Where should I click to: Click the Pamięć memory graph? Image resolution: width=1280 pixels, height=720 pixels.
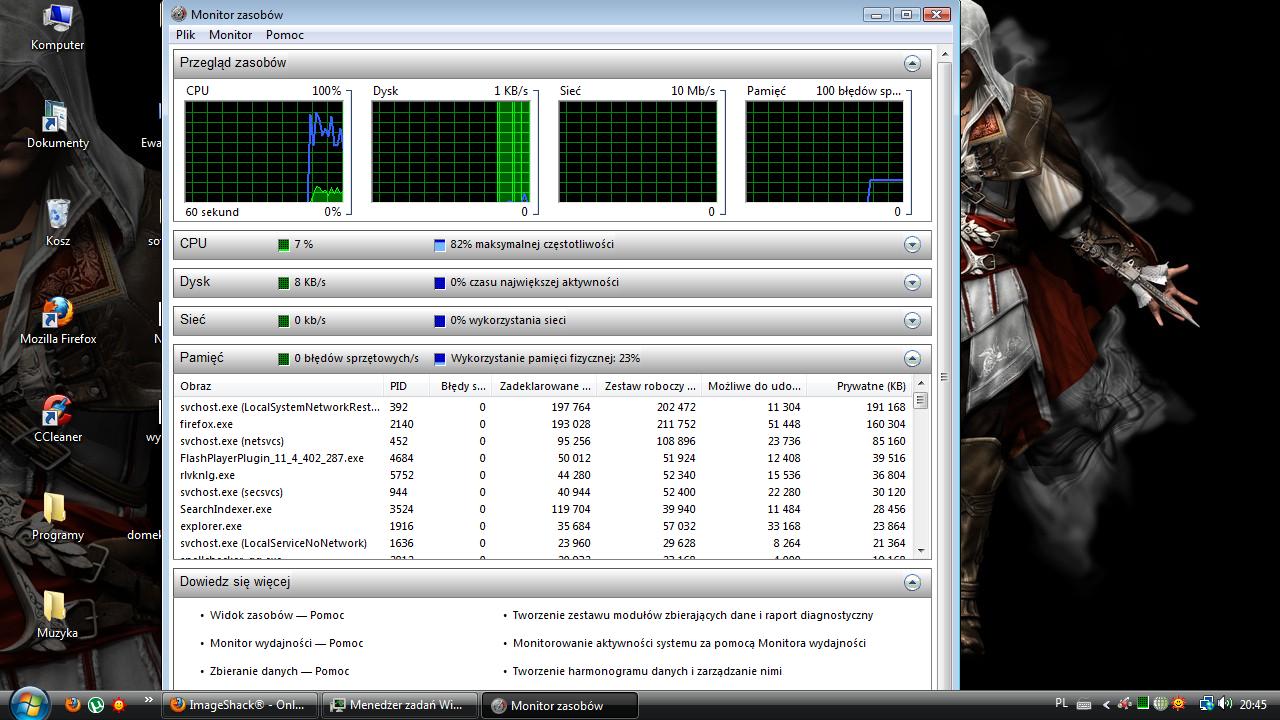click(x=825, y=152)
